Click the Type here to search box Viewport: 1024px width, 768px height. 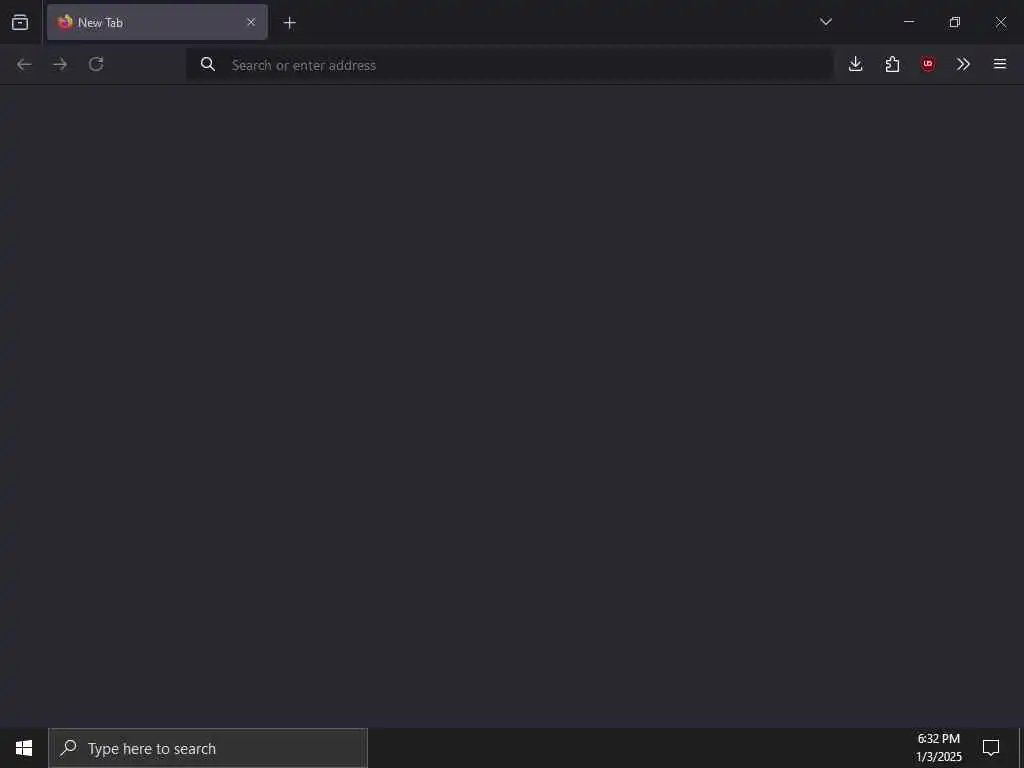coord(208,748)
